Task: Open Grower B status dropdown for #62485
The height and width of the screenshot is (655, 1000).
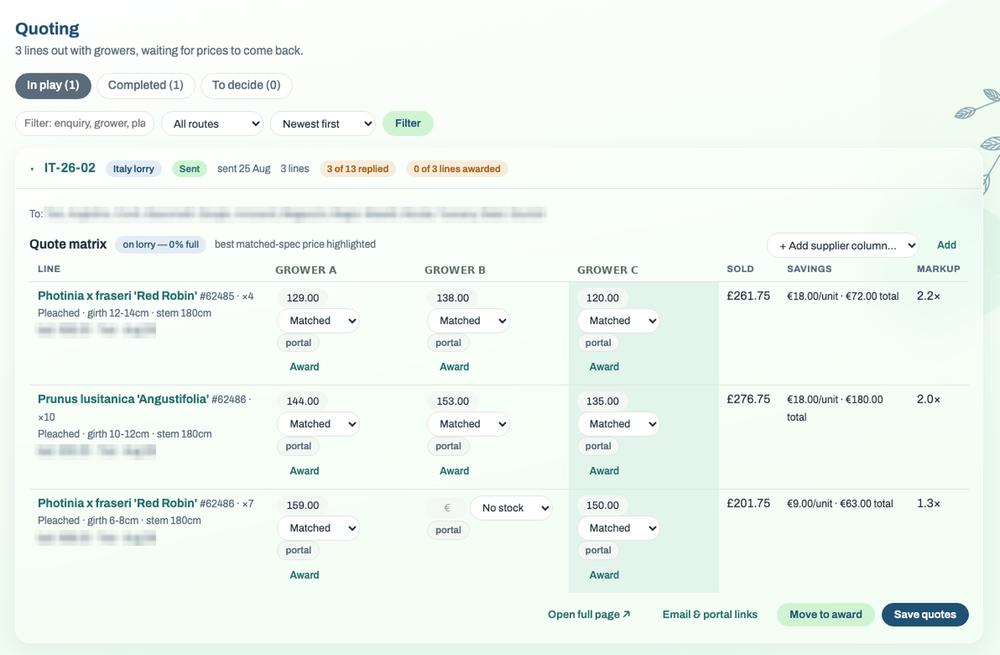Action: [x=468, y=320]
